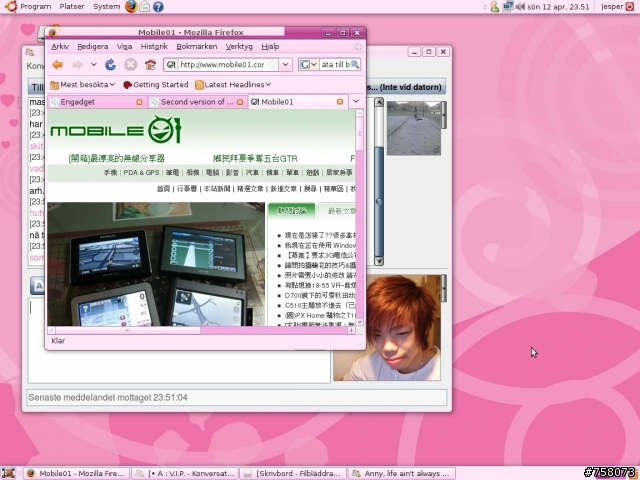Click the search magnifier icon

(355, 64)
